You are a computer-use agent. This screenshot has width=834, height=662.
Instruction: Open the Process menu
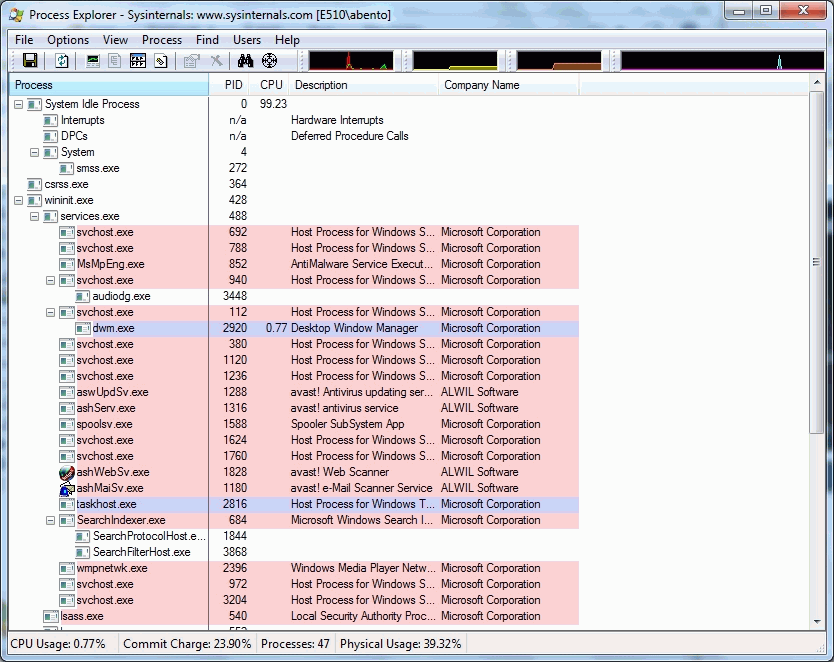point(161,39)
